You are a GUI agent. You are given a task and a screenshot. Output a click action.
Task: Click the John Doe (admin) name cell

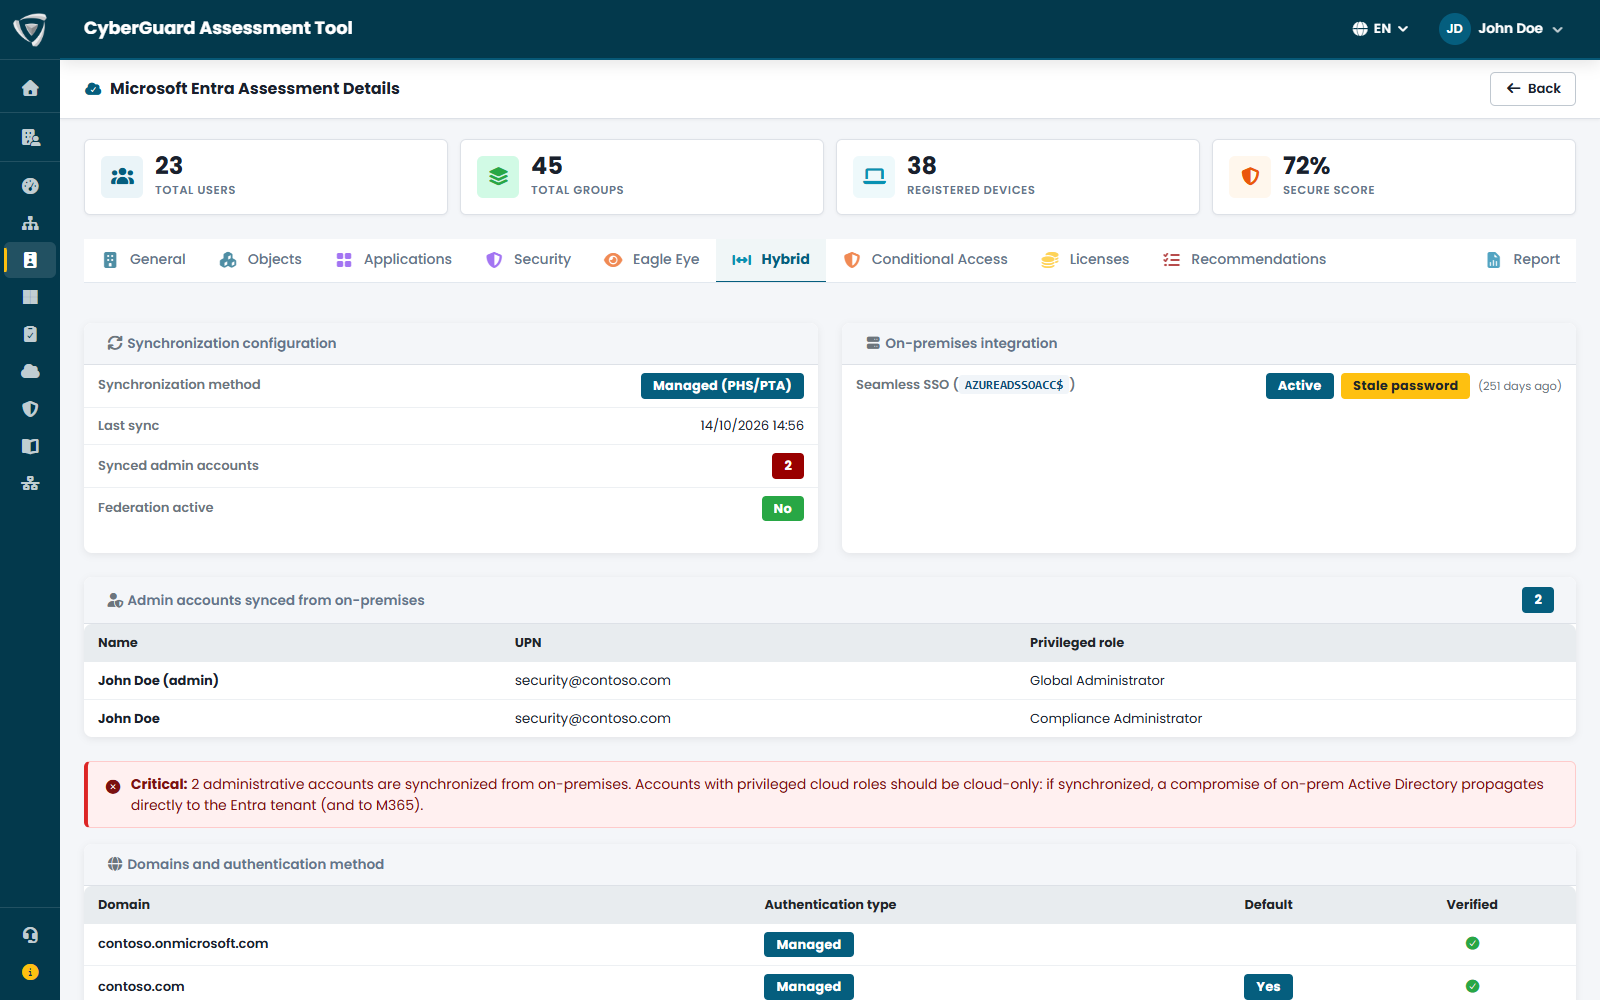click(158, 681)
